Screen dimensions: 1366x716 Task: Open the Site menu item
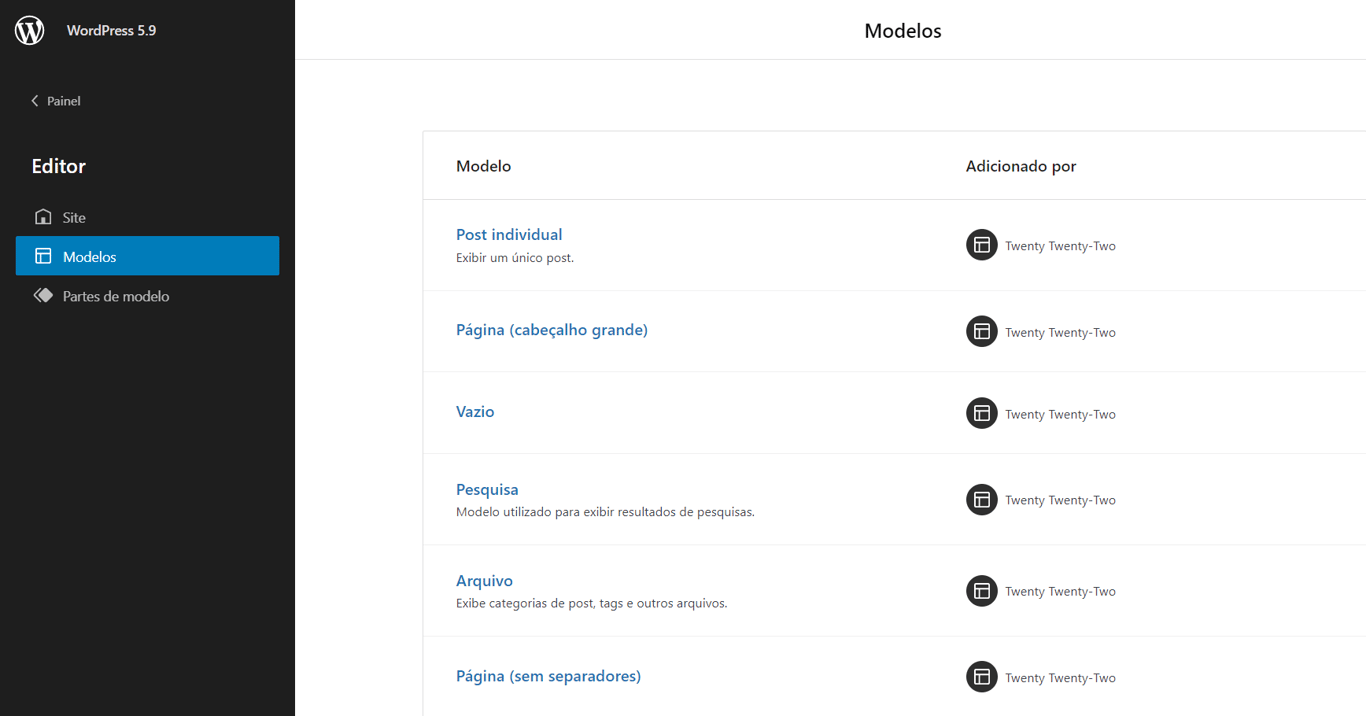tap(74, 217)
